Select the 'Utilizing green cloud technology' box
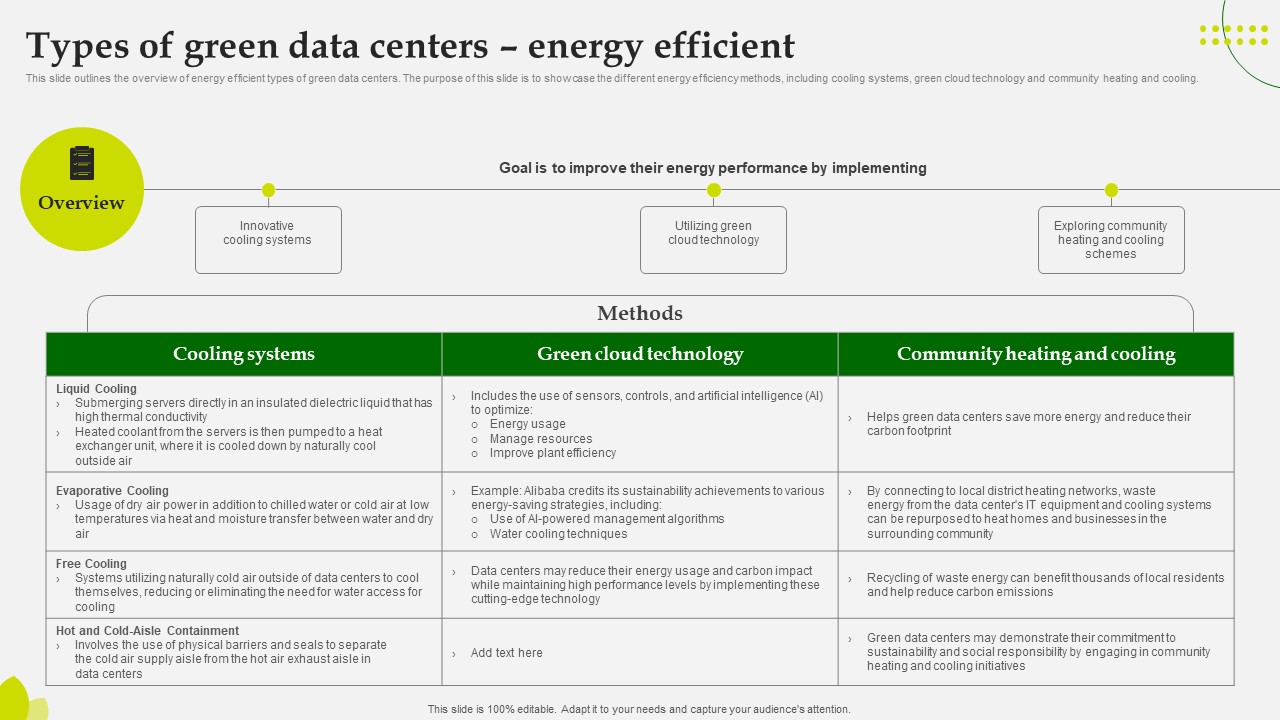The height and width of the screenshot is (720, 1280). tap(713, 240)
